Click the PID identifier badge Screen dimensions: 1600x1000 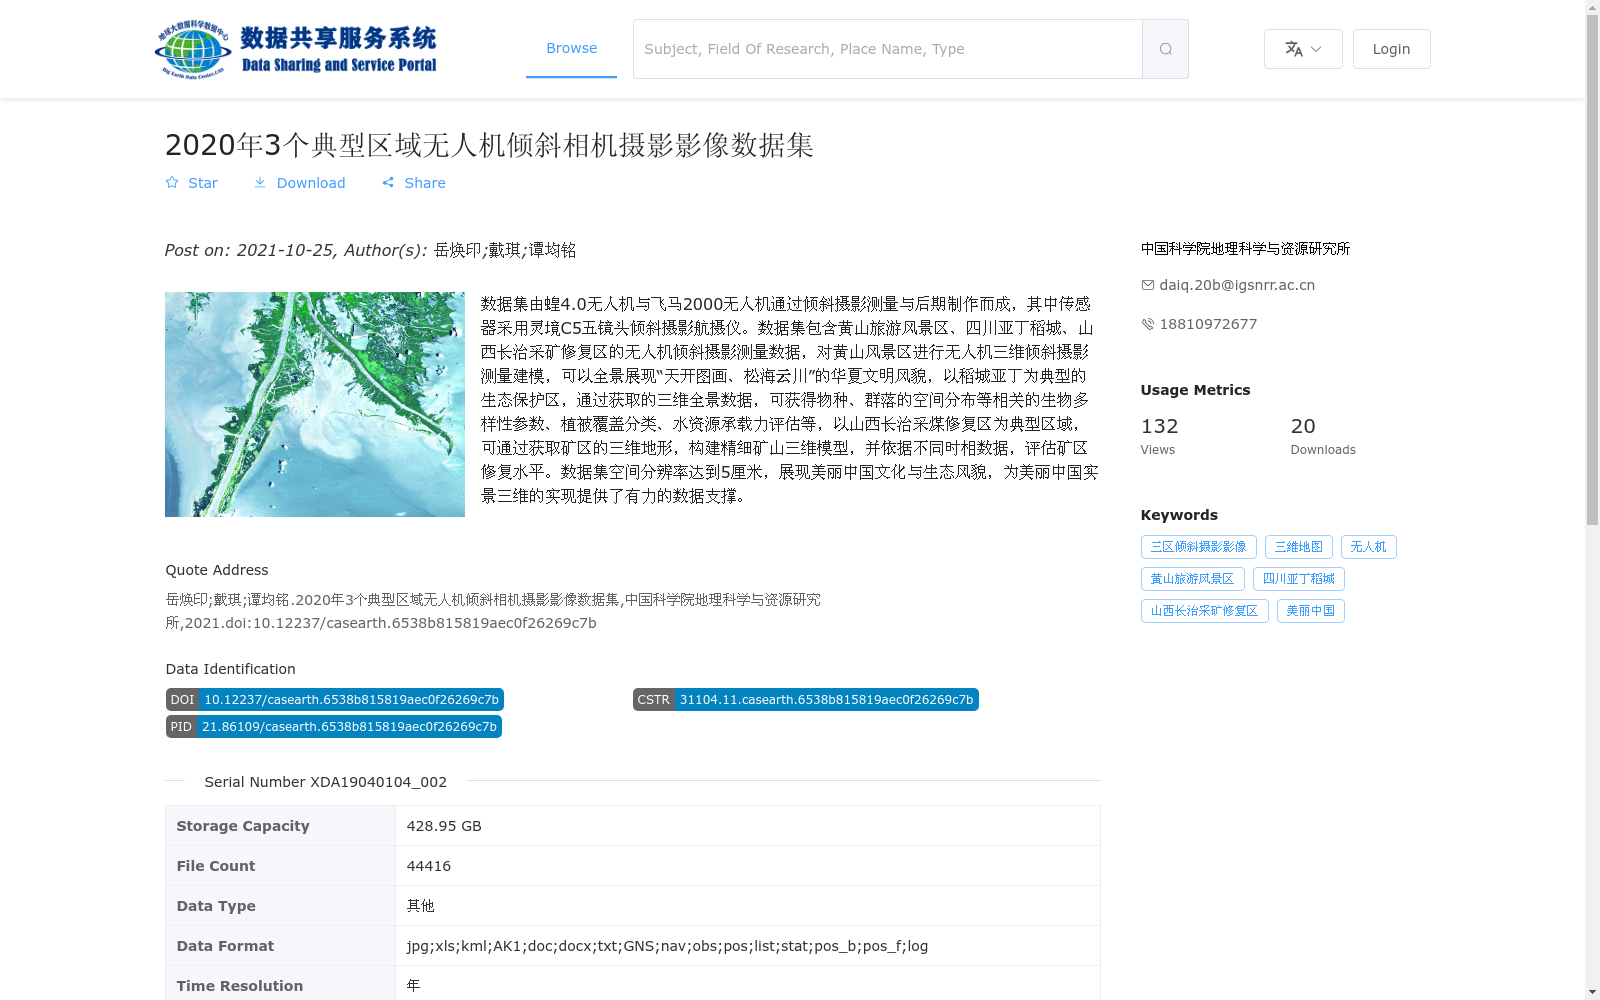coord(333,727)
